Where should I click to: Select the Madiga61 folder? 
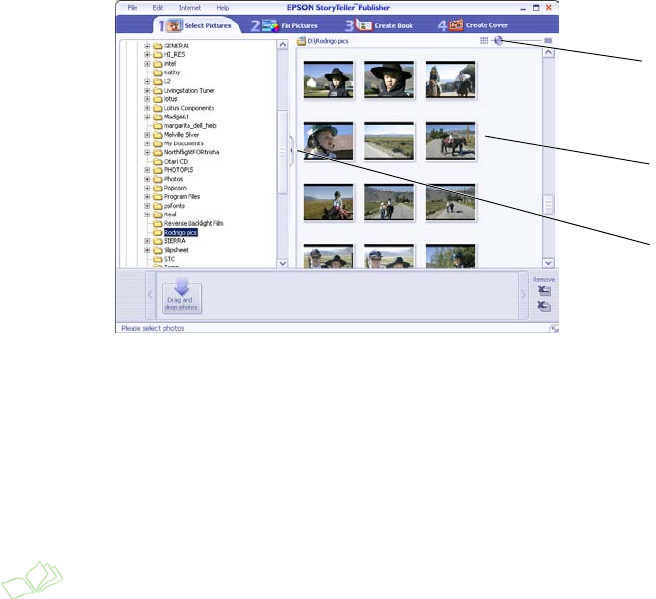click(x=176, y=117)
